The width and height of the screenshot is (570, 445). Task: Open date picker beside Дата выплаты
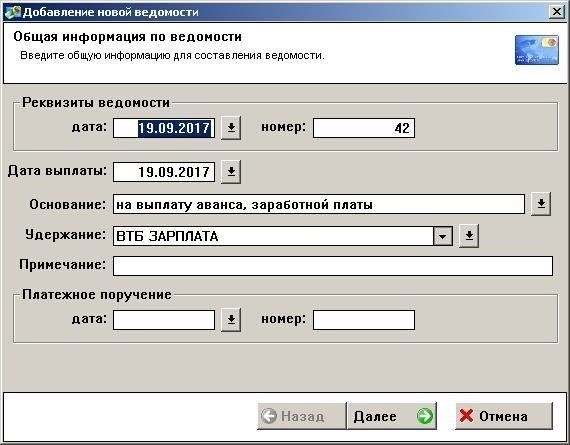[231, 172]
